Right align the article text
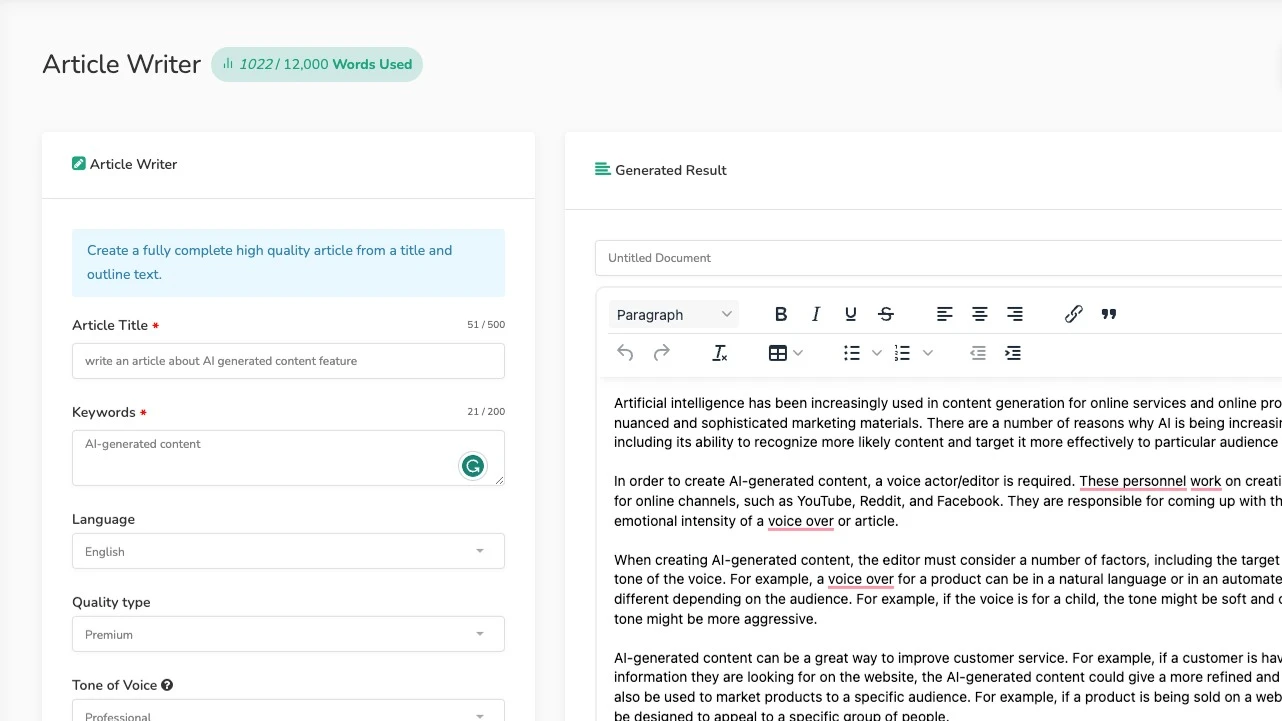 point(1015,313)
